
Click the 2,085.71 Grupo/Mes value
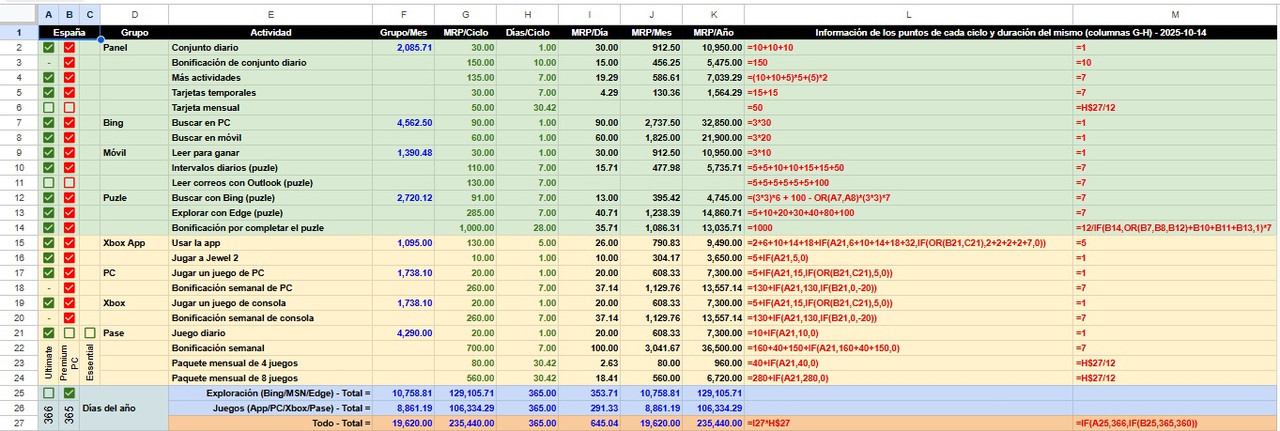click(403, 47)
